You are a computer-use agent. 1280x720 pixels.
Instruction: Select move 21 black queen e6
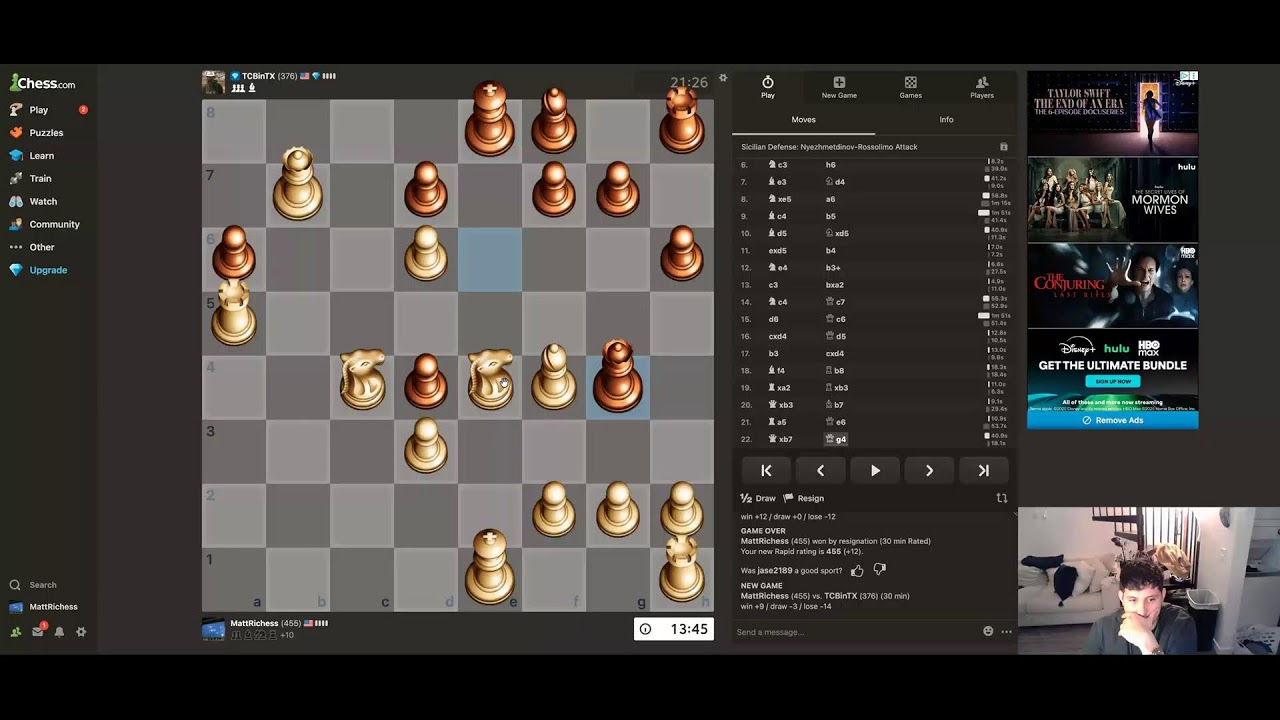pyautogui.click(x=836, y=422)
